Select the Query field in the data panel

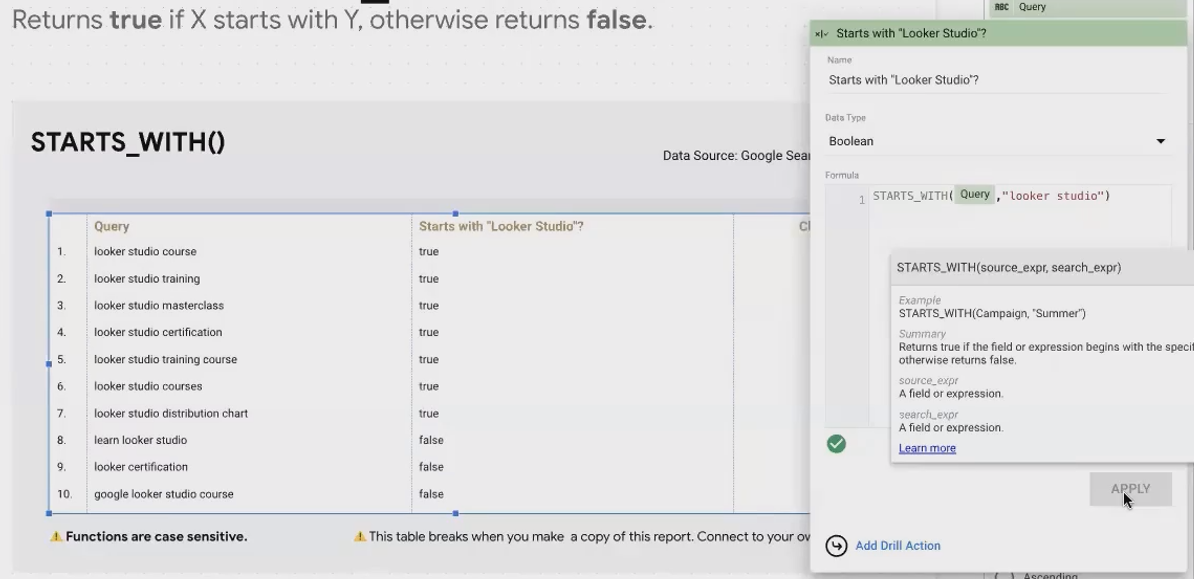(1089, 7)
